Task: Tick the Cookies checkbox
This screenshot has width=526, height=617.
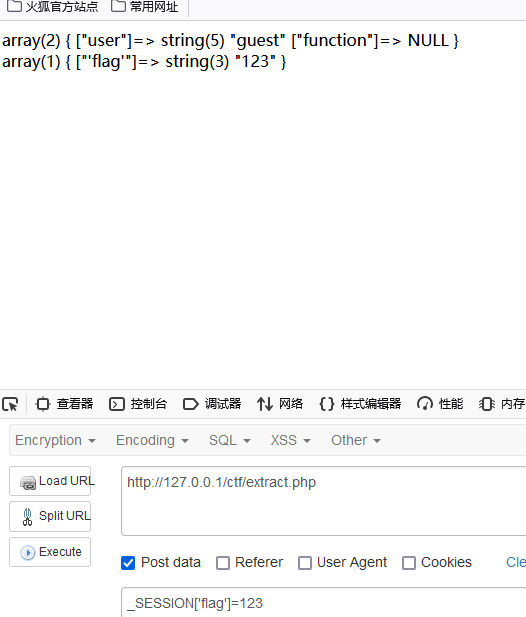Action: tap(409, 563)
